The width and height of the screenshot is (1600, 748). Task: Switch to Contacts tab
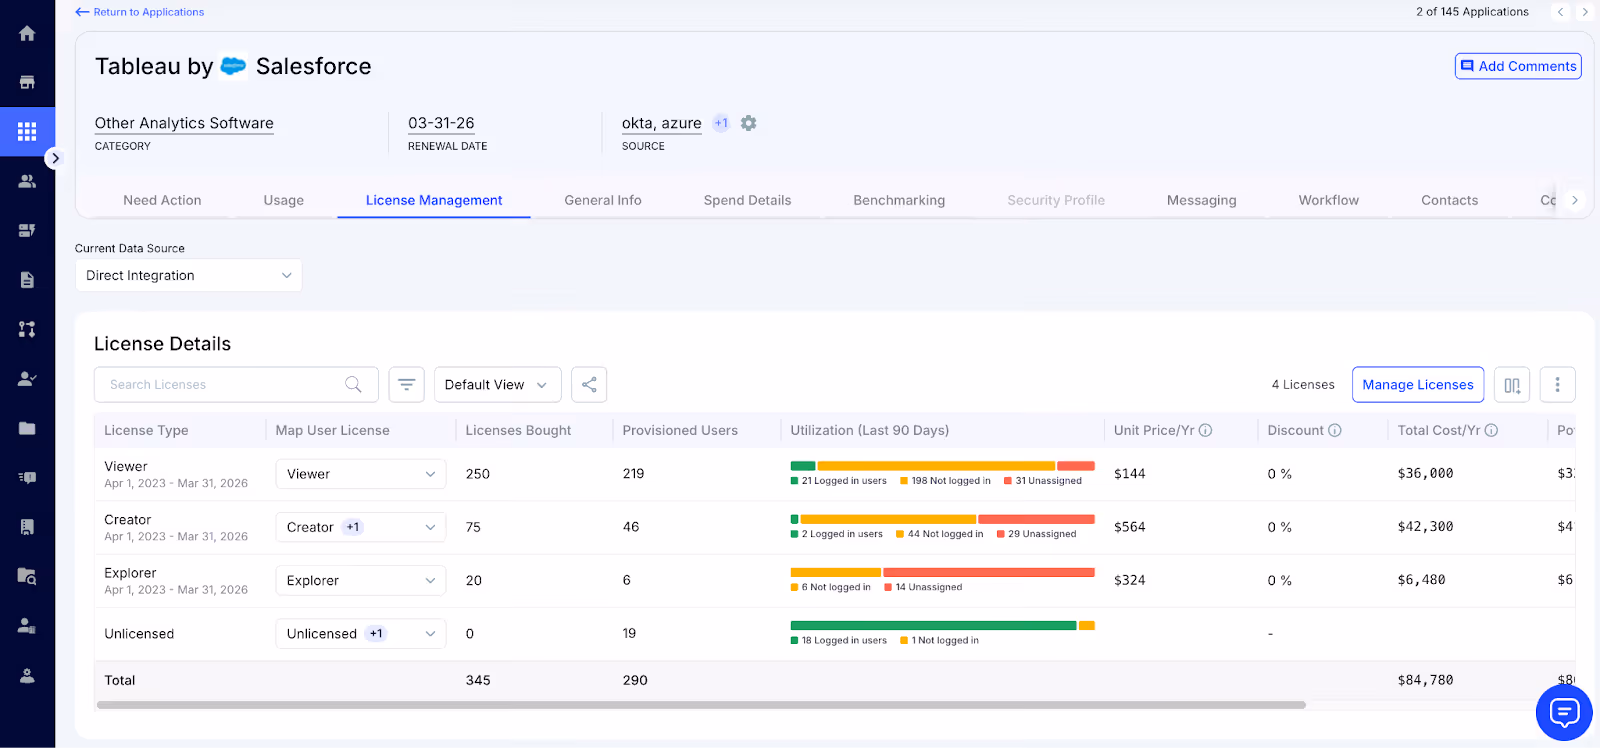coord(1450,200)
